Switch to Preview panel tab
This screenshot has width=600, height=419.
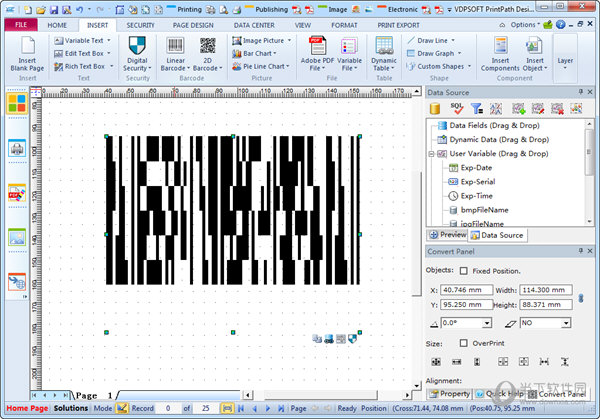[447, 235]
